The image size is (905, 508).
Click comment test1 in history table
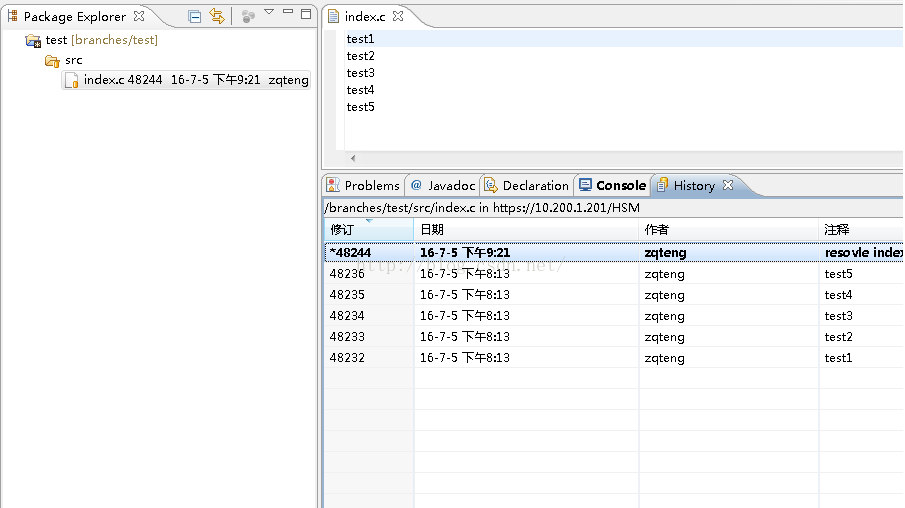tap(839, 358)
